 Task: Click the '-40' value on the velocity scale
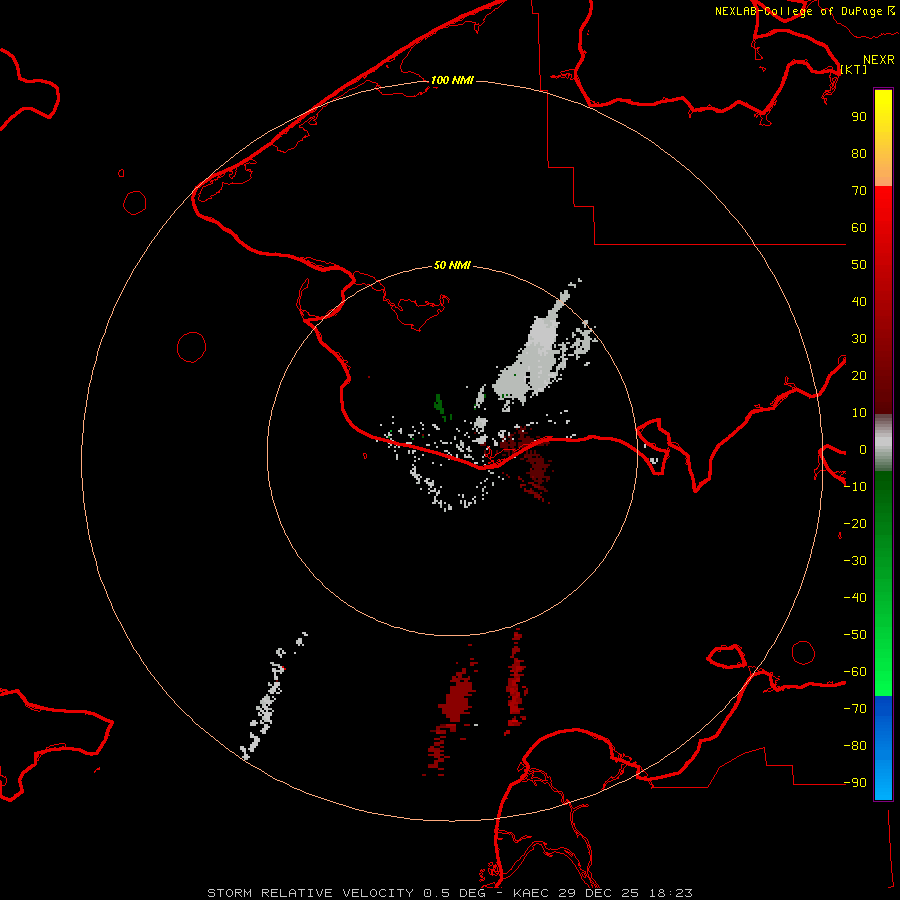pos(855,598)
